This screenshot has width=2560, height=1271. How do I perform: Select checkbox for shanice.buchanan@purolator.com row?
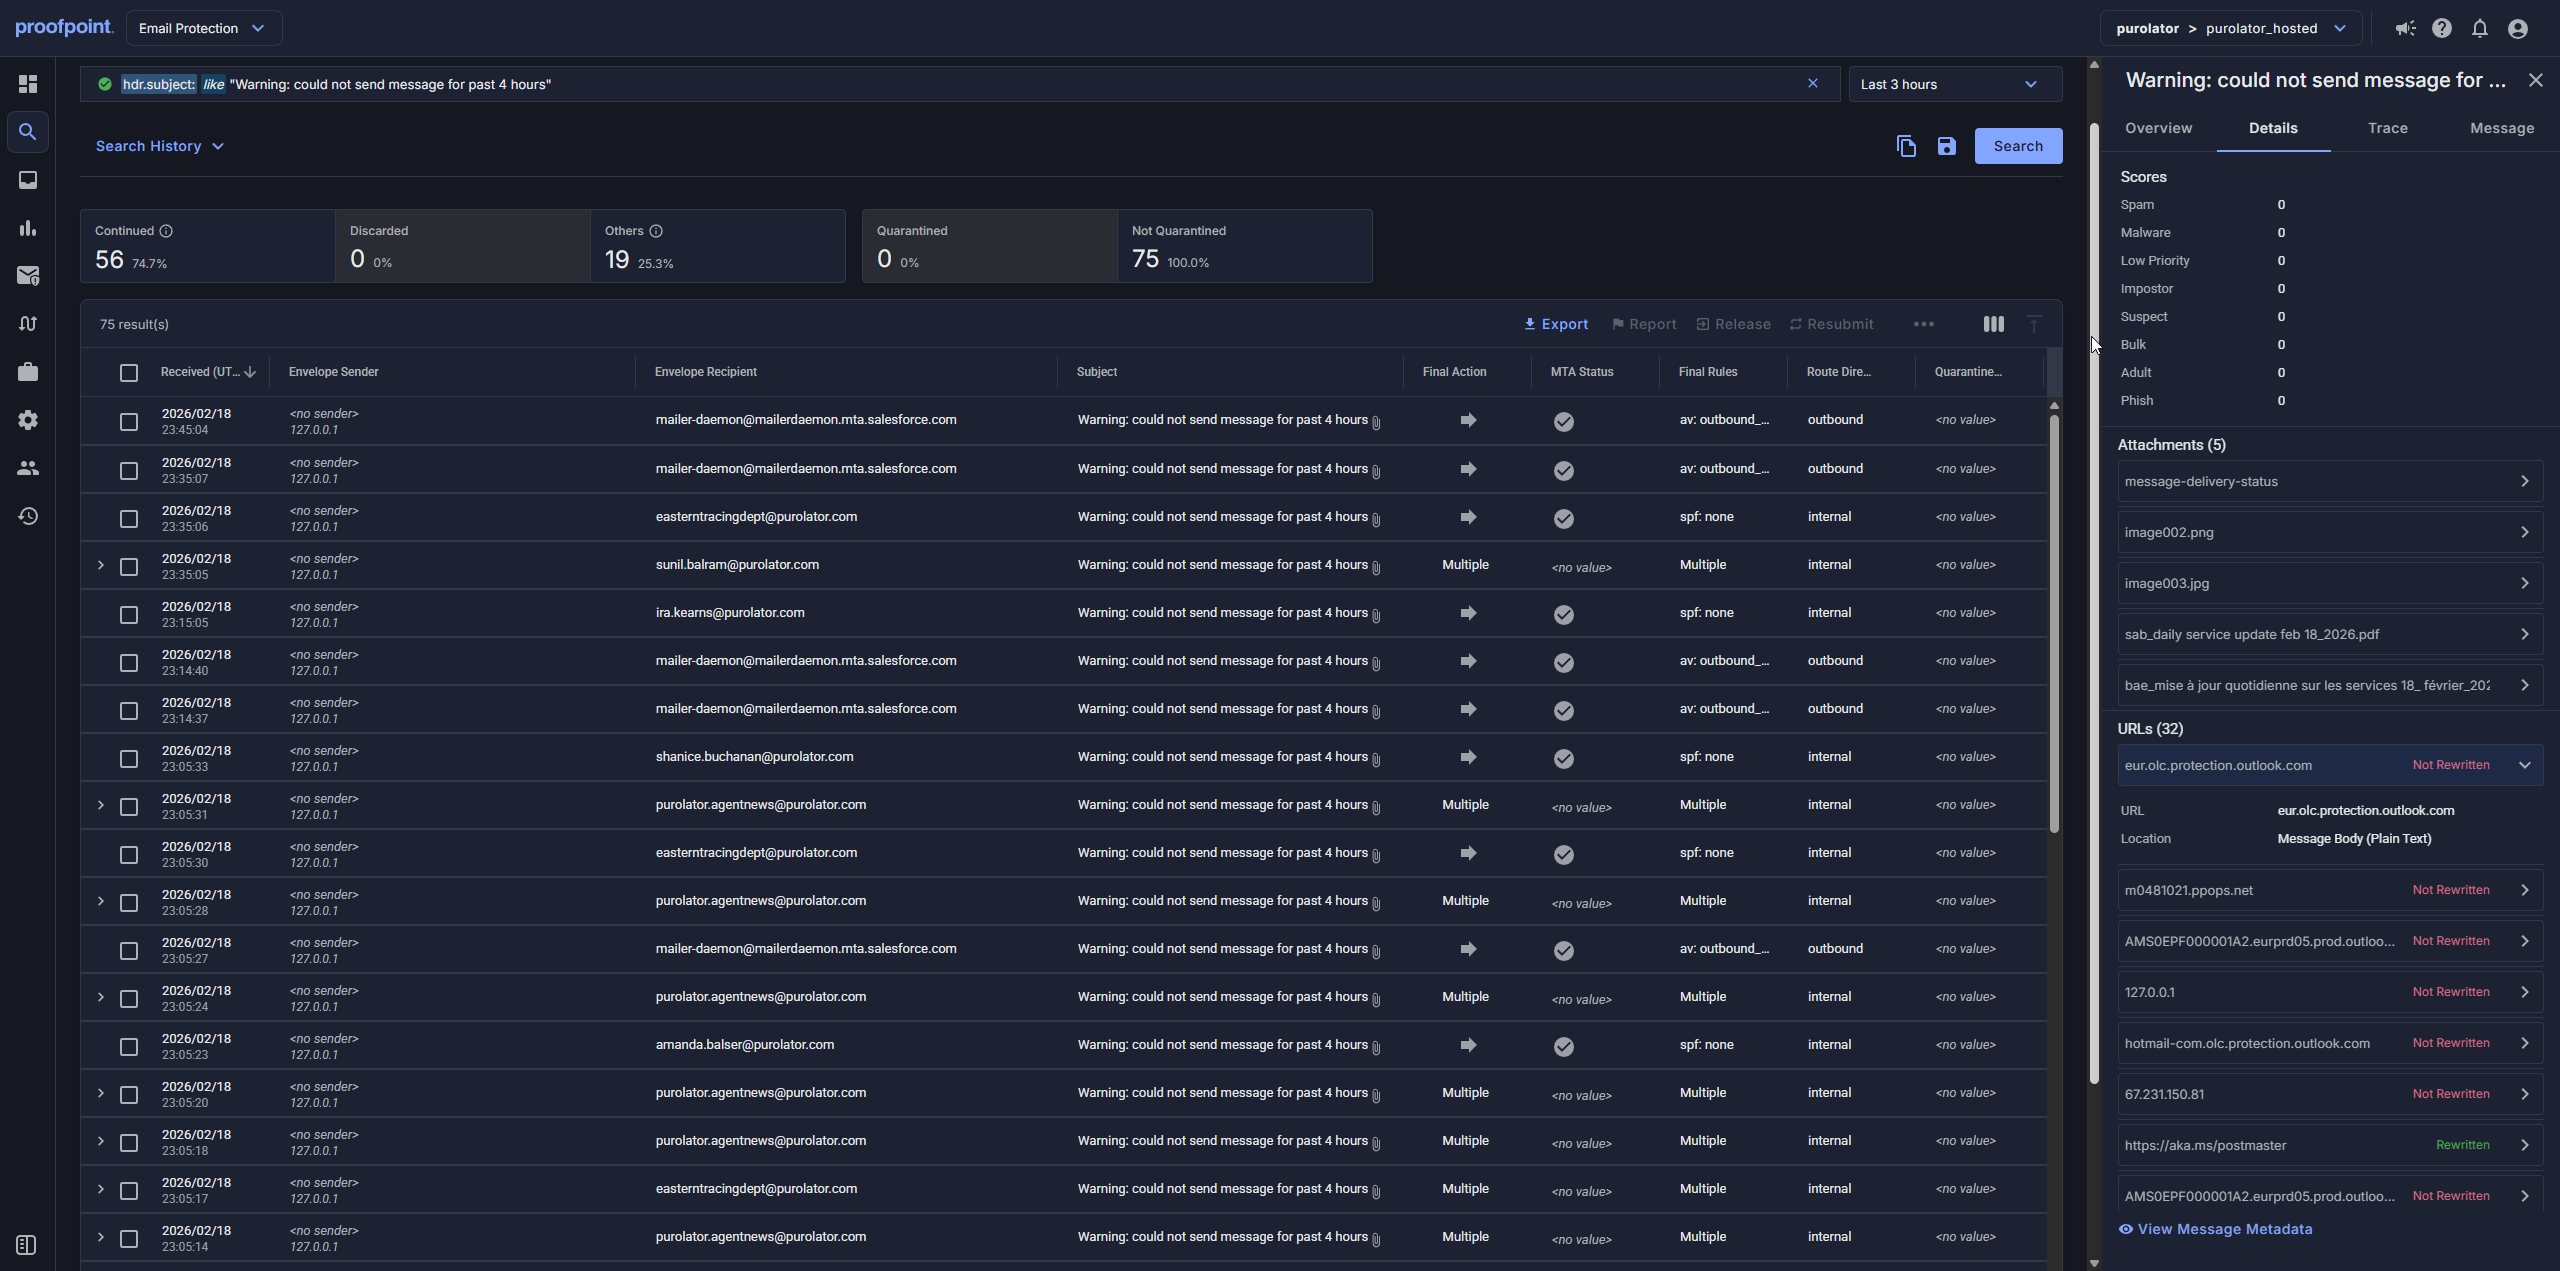click(129, 758)
